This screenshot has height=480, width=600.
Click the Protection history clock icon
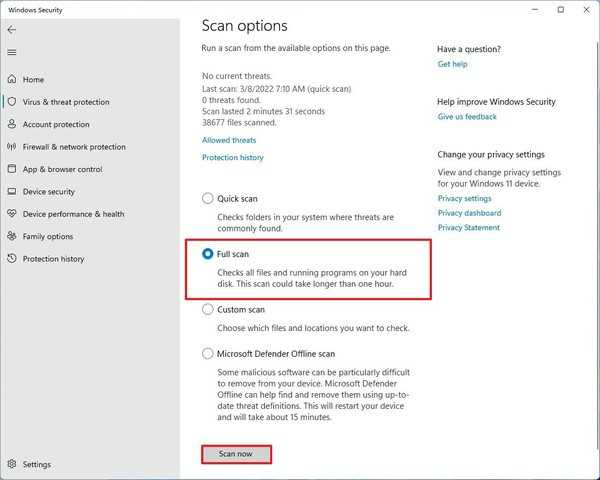coord(12,258)
